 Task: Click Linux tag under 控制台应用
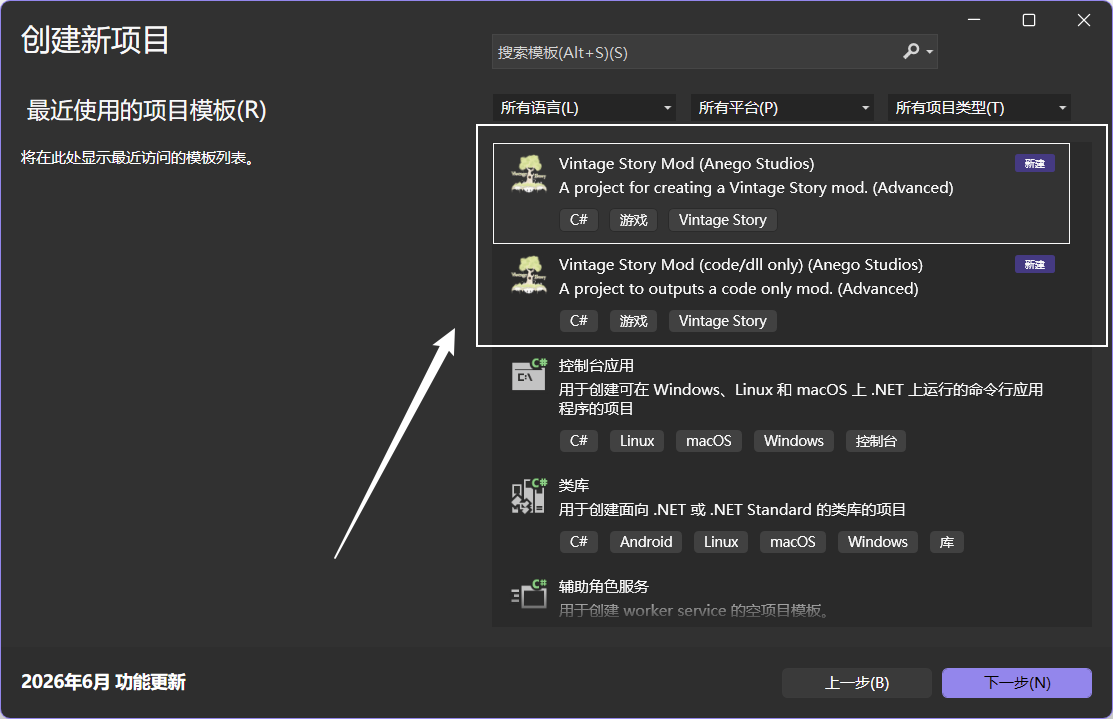tap(637, 441)
